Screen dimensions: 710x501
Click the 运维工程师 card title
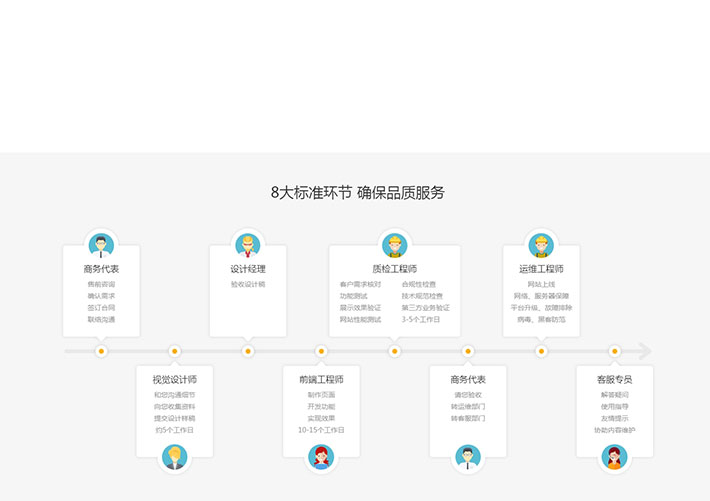point(541,269)
